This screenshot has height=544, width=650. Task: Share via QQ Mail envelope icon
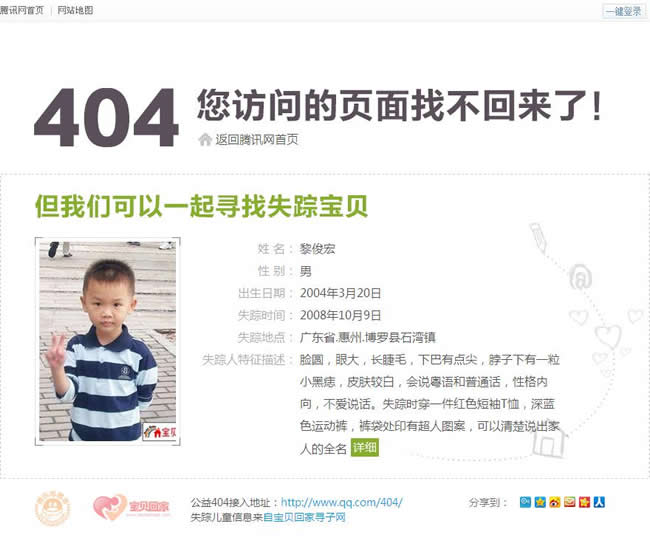(570, 502)
